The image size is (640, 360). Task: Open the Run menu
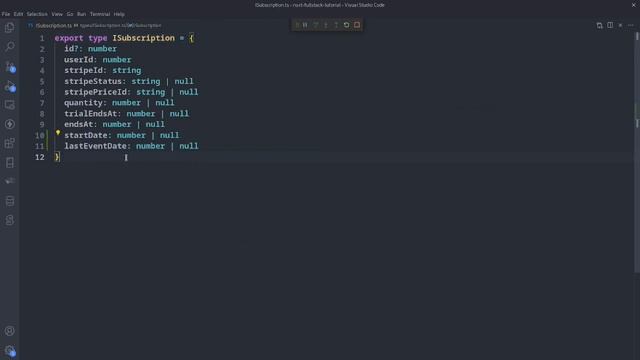[x=81, y=14]
